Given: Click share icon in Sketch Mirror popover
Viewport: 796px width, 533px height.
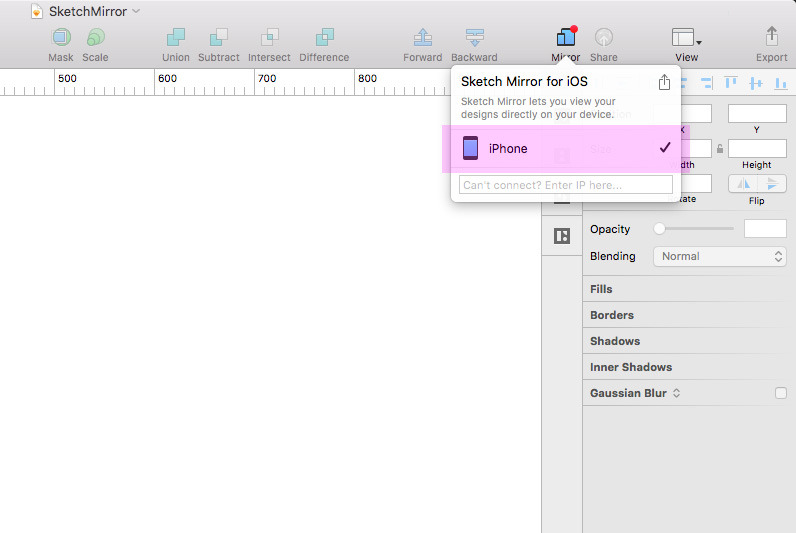Looking at the screenshot, I should (664, 82).
